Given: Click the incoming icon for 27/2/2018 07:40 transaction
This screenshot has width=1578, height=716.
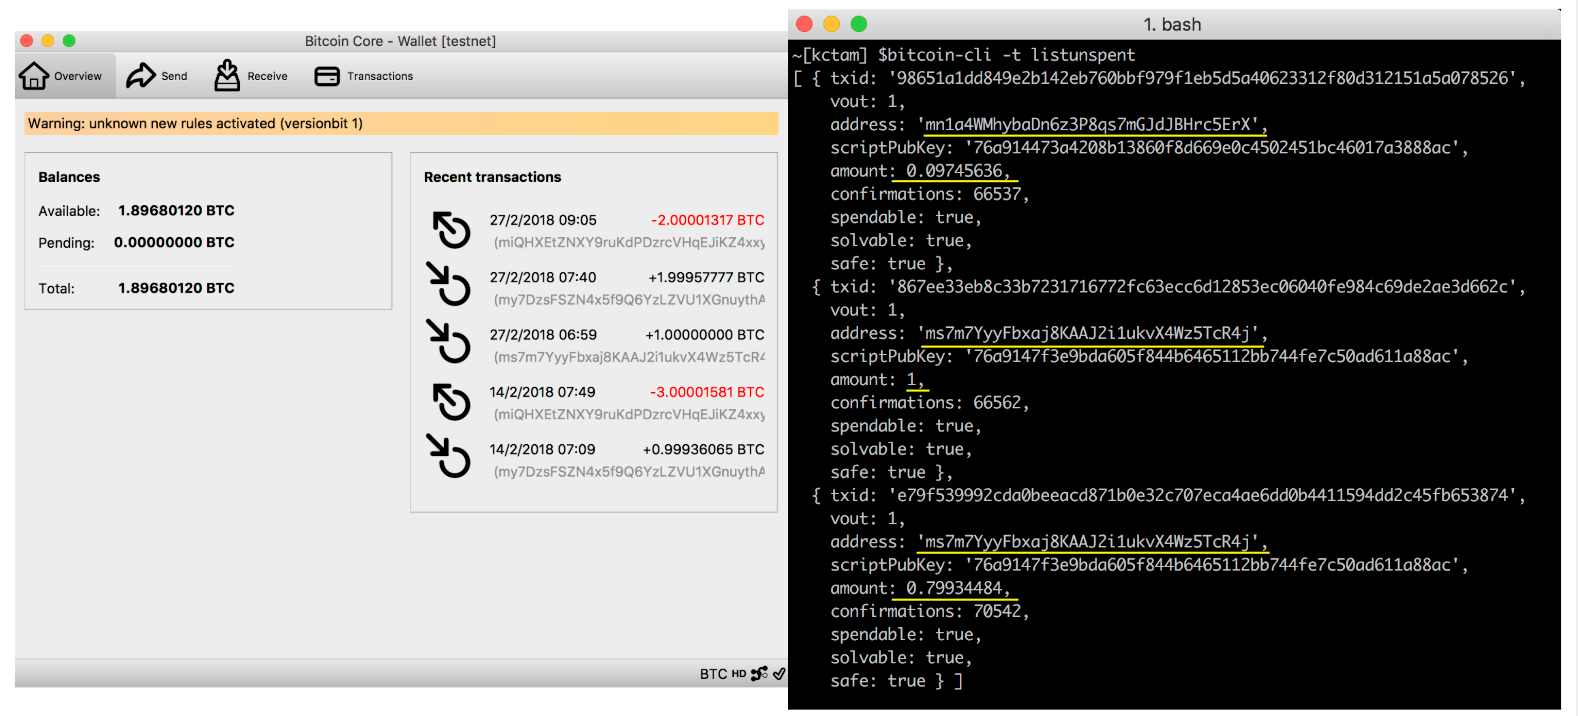Looking at the screenshot, I should click(448, 284).
